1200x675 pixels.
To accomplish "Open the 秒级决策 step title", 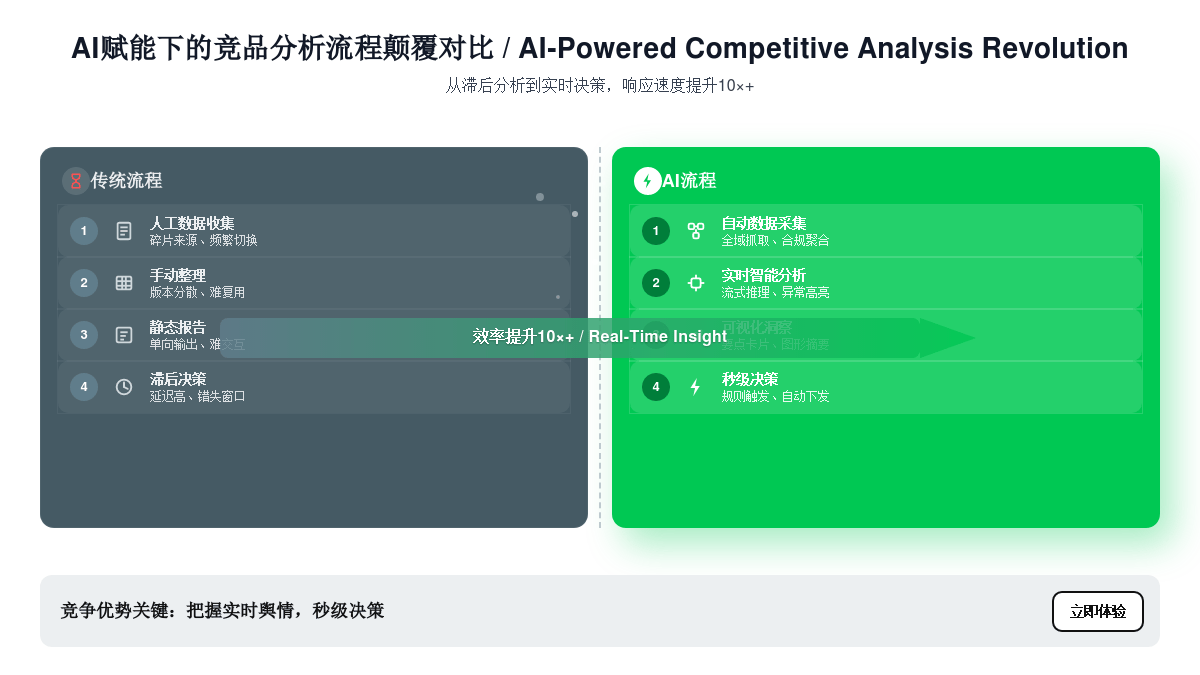I will (x=750, y=379).
